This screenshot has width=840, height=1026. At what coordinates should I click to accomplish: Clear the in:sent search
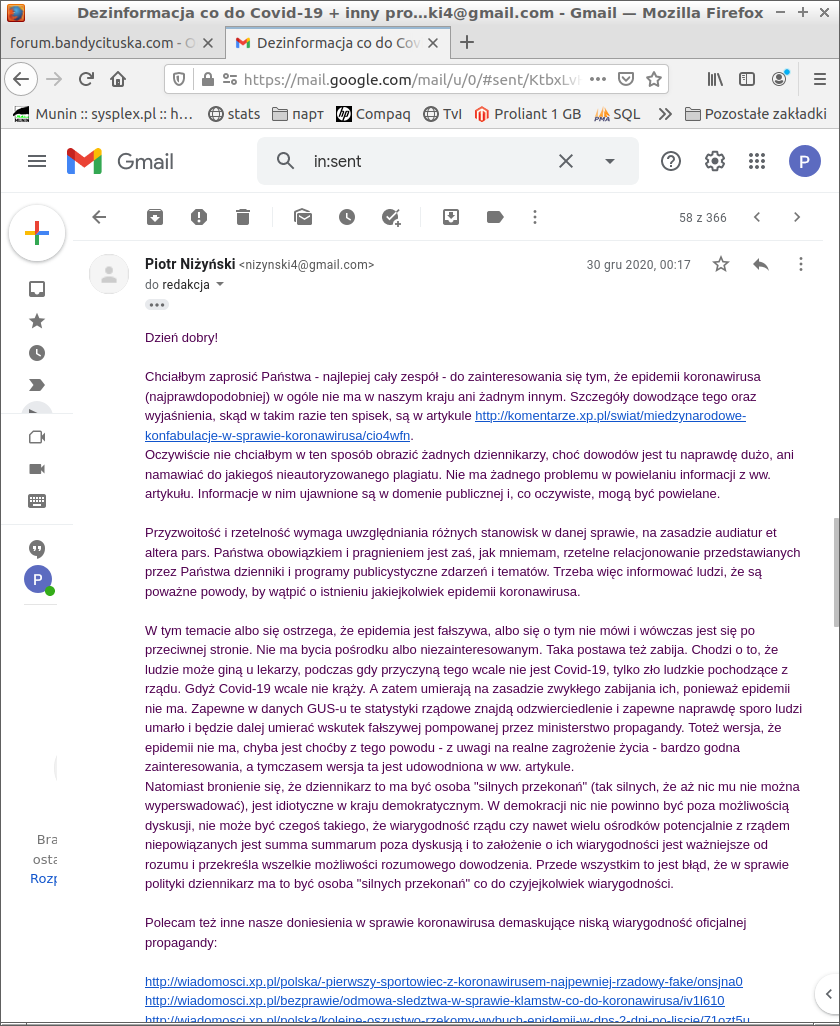coord(566,161)
